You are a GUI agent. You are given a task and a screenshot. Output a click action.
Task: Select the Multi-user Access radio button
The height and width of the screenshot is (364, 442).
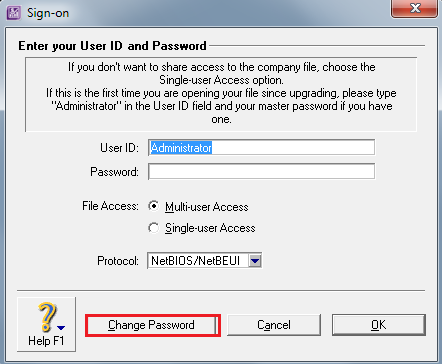coord(154,206)
